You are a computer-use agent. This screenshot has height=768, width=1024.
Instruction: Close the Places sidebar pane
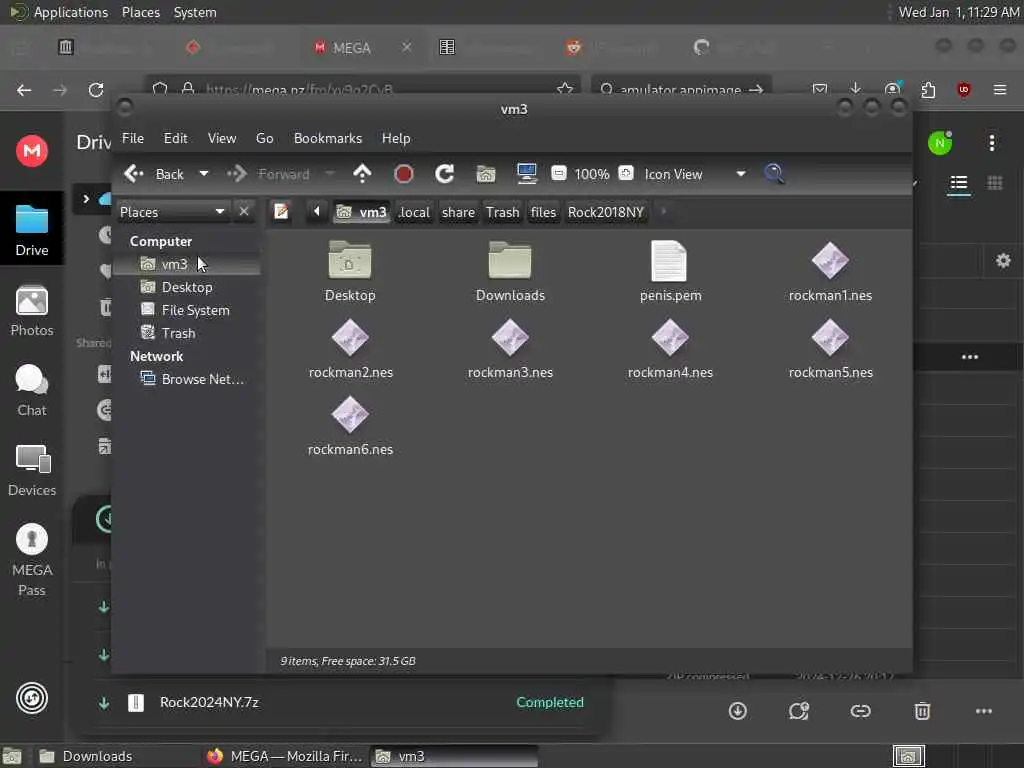tap(244, 212)
